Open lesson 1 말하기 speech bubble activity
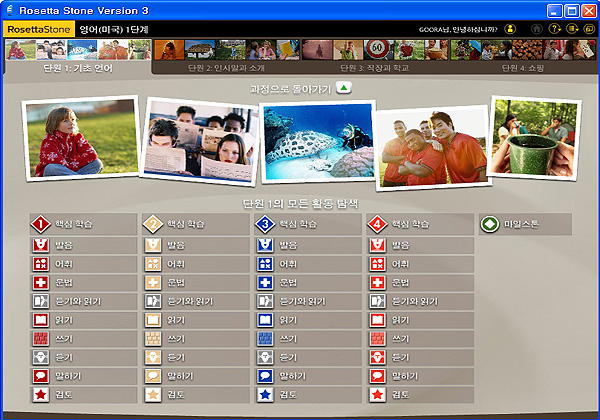The image size is (600, 420). tap(83, 376)
